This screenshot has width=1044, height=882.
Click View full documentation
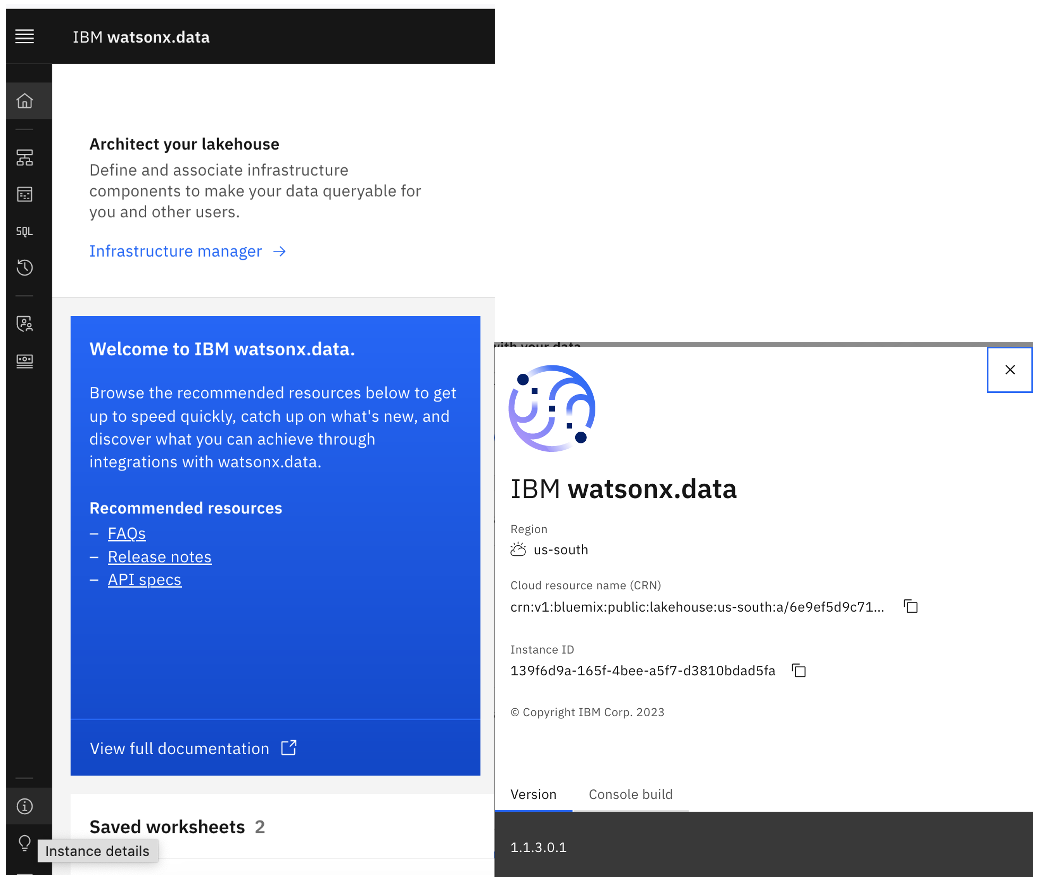coord(193,748)
